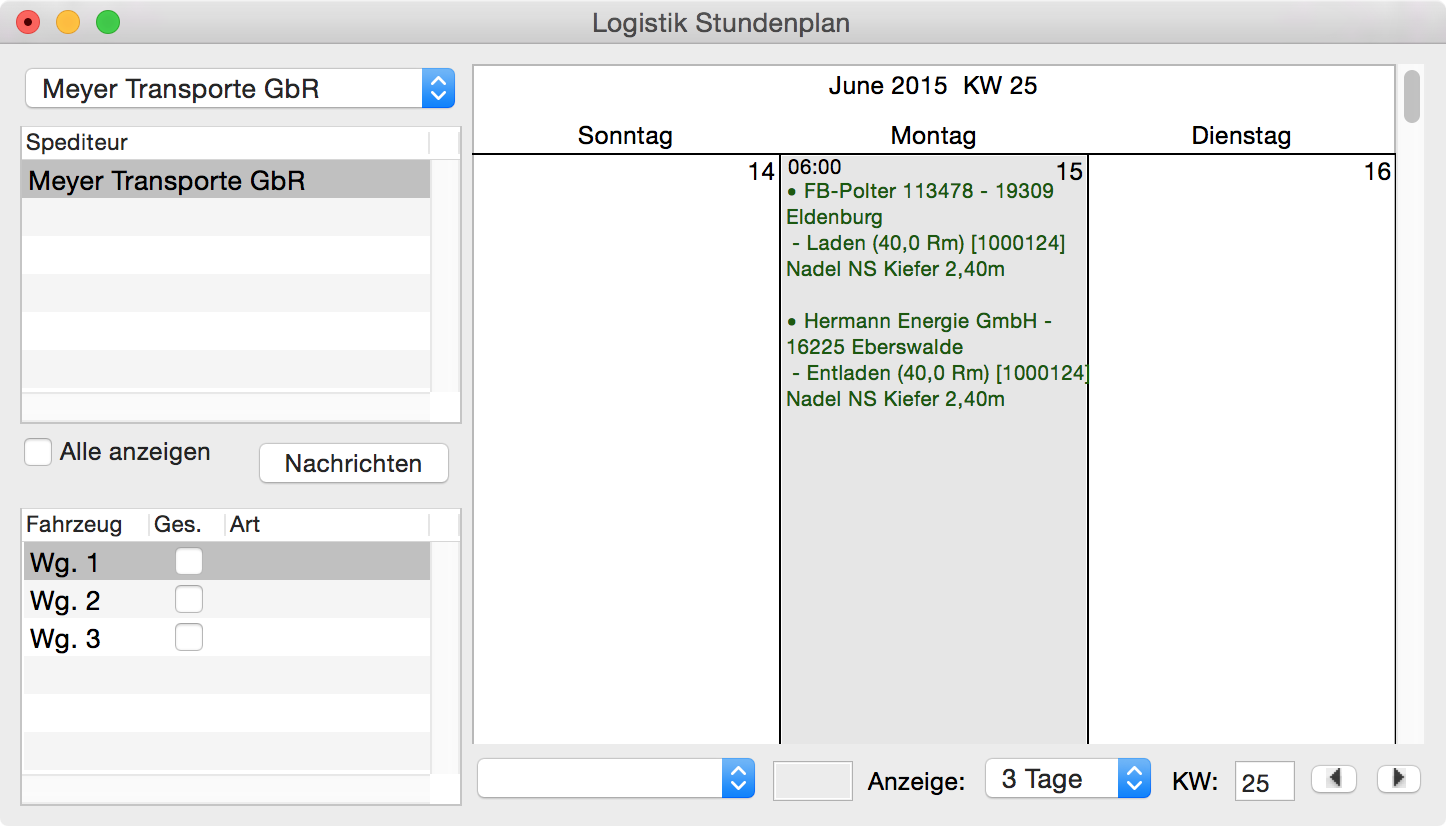Select vehicle Wg. 2 in the list
This screenshot has width=1446, height=826.
[x=66, y=601]
